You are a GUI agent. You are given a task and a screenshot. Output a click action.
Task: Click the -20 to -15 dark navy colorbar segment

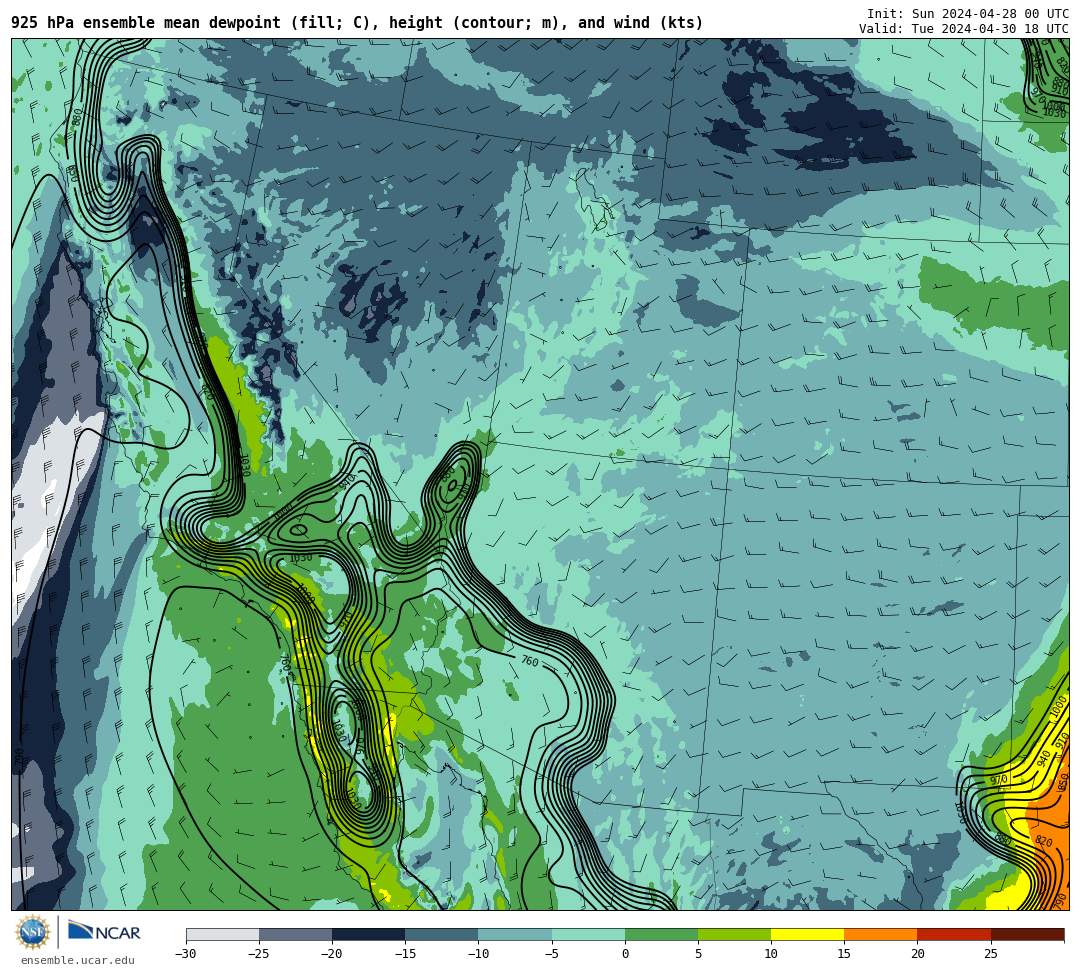368,934
